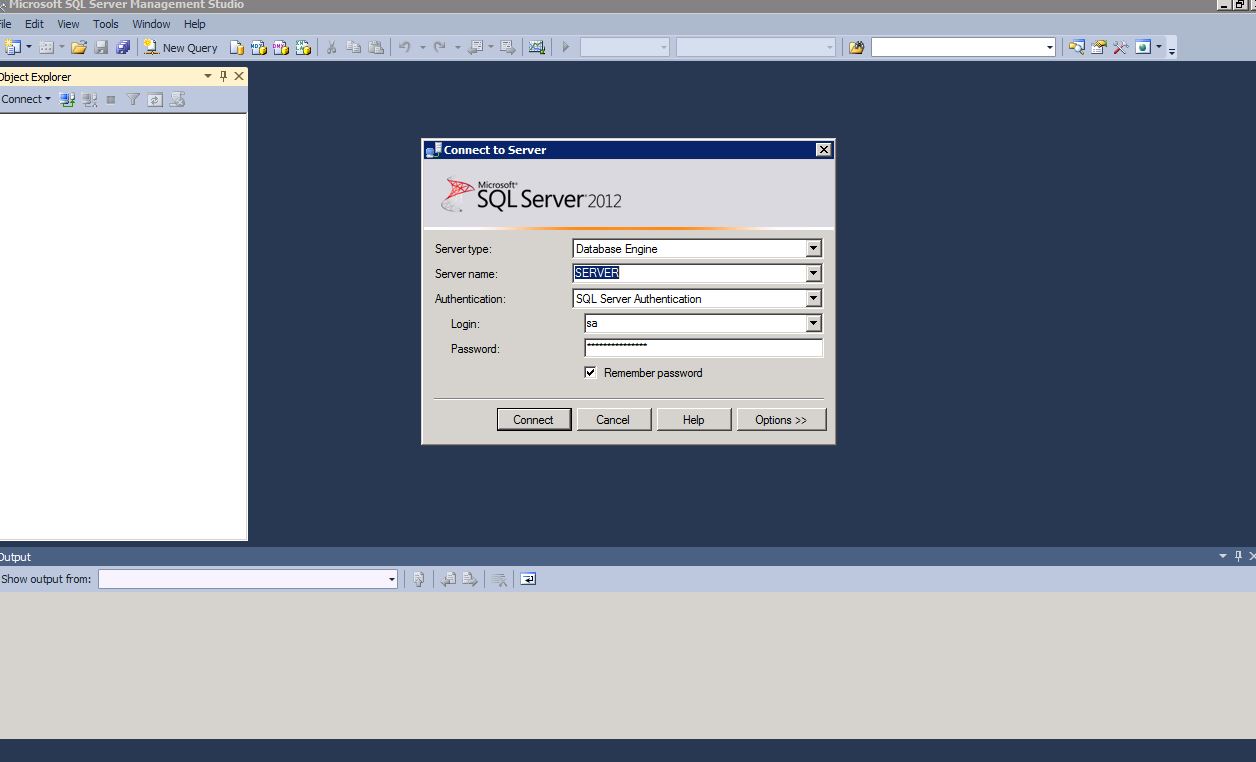Click the Cancel button
This screenshot has height=762, width=1256.
coord(613,420)
